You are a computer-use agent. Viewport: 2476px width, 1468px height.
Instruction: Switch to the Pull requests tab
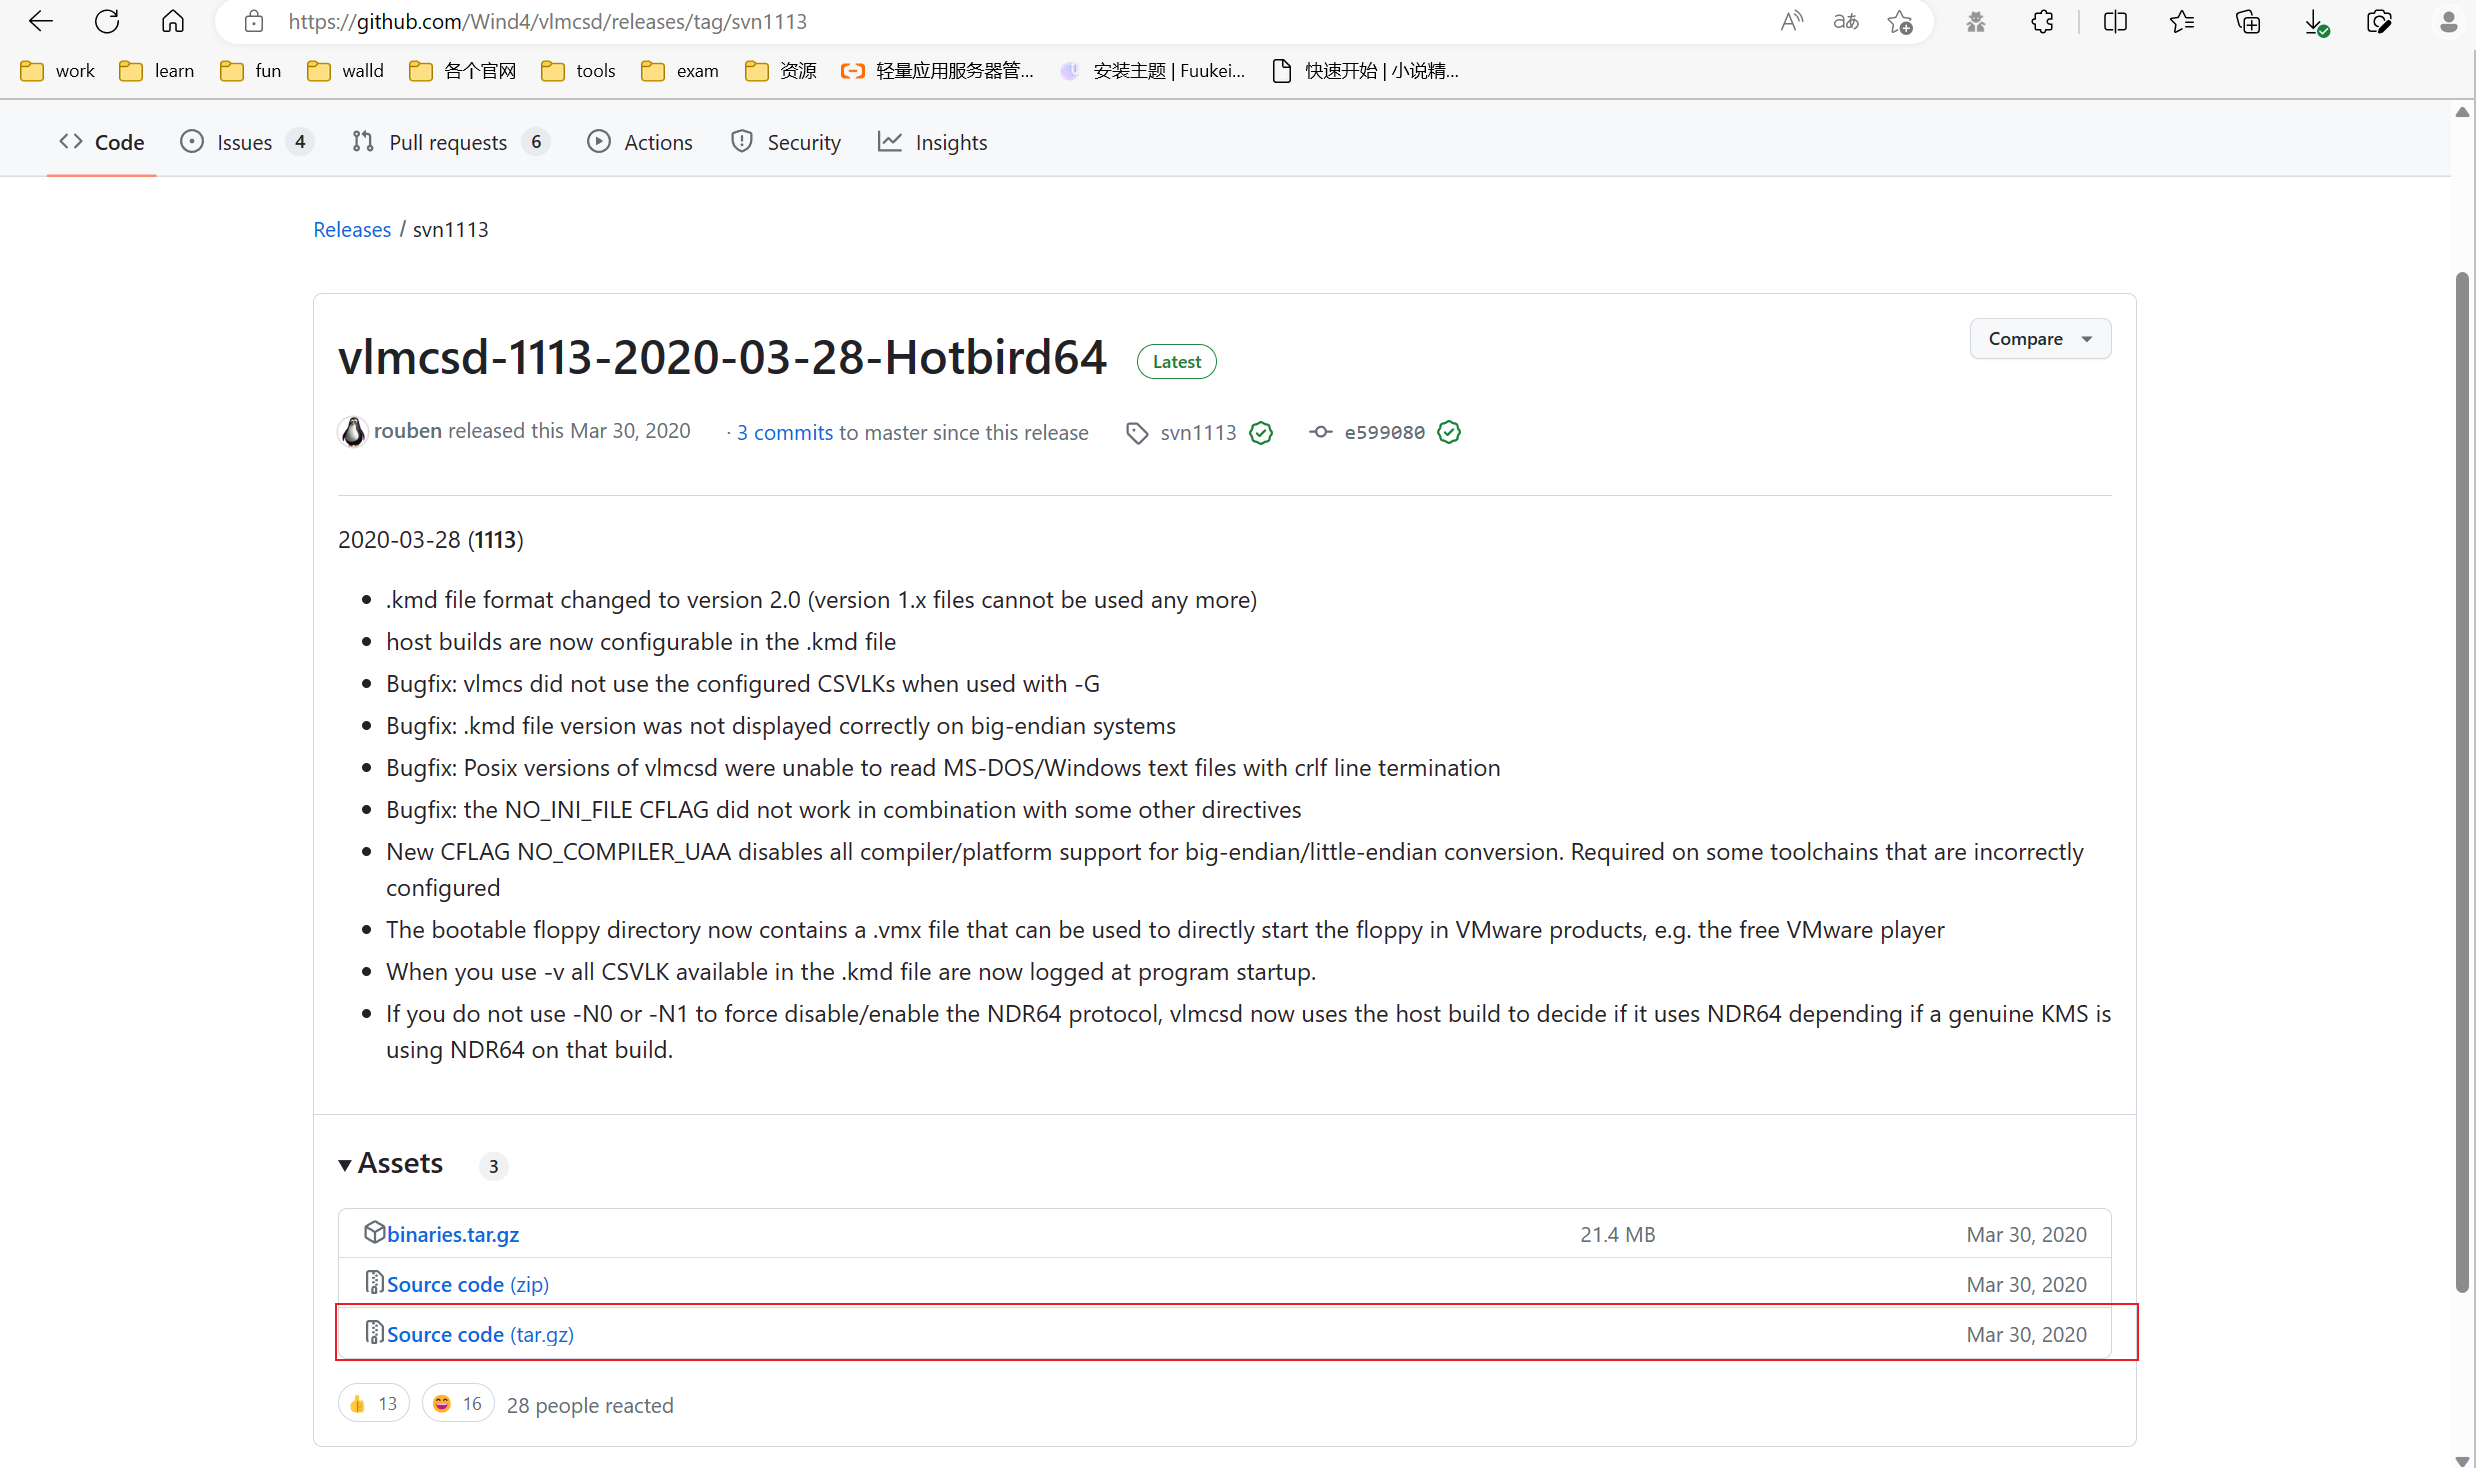pyautogui.click(x=448, y=142)
